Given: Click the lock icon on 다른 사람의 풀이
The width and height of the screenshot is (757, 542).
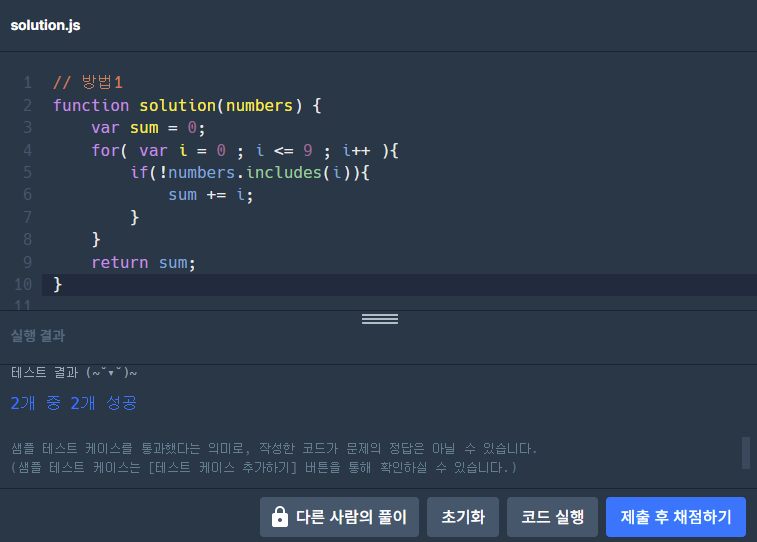Looking at the screenshot, I should [x=280, y=517].
